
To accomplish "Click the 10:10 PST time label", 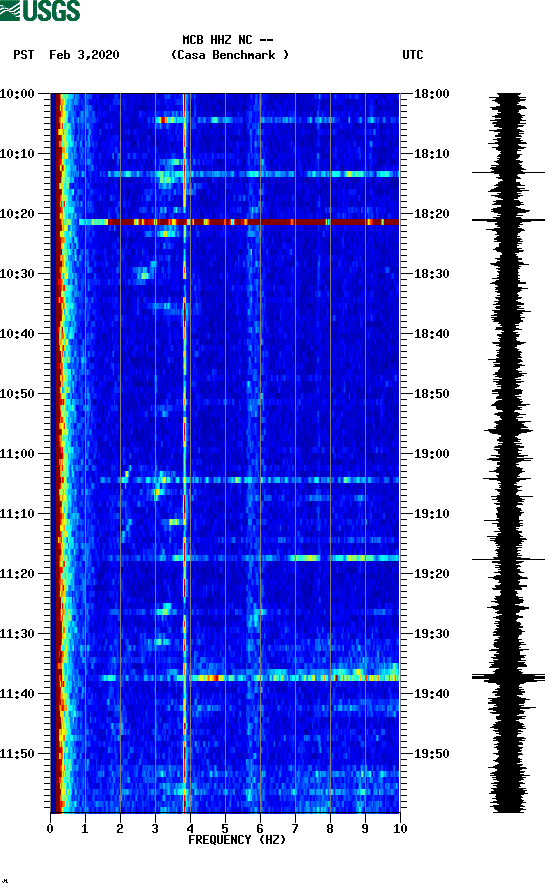I will point(18,154).
